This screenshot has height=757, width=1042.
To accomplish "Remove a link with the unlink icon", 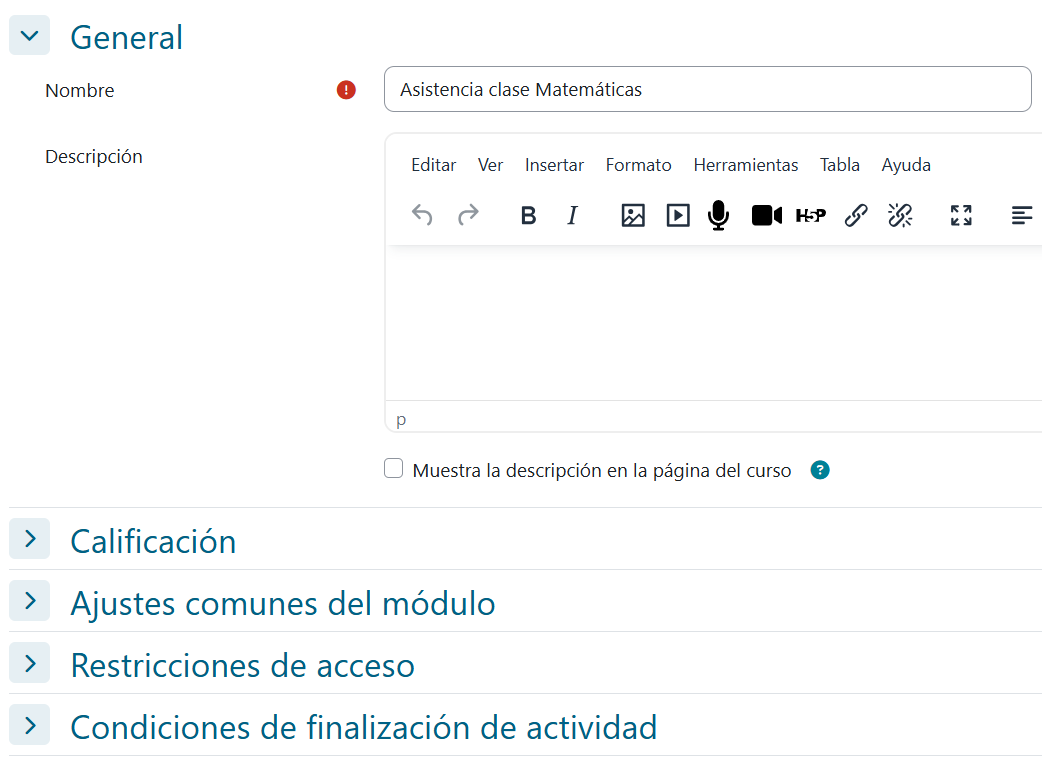I will (x=900, y=215).
